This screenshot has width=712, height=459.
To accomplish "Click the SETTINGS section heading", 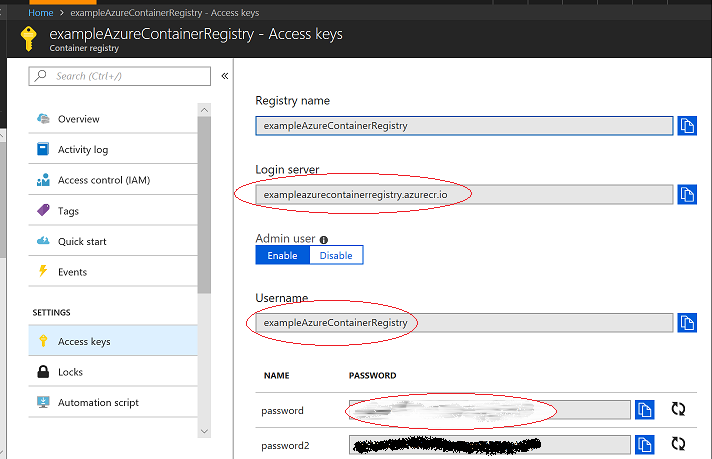I will [51, 312].
